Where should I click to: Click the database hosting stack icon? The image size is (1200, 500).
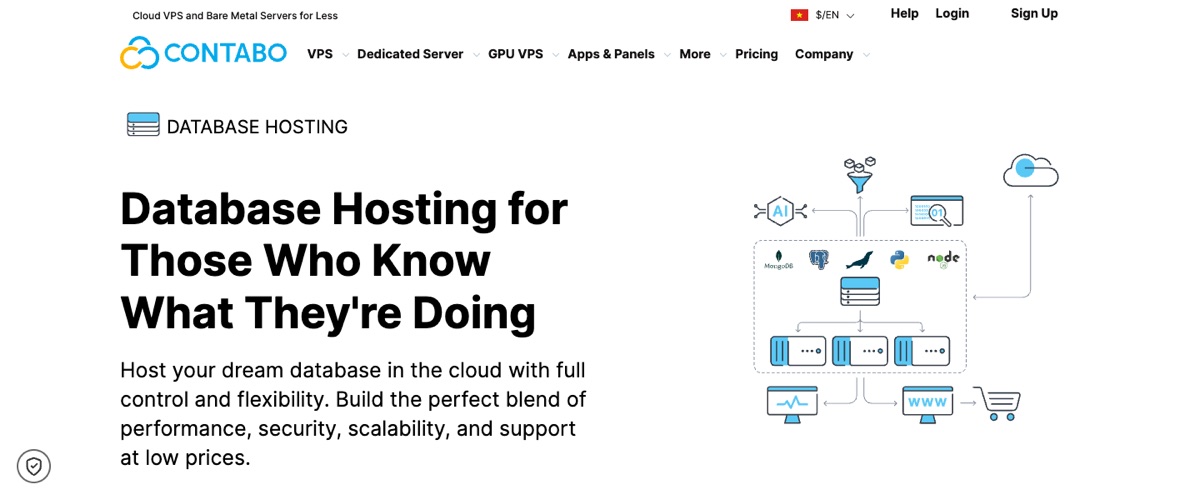143,125
